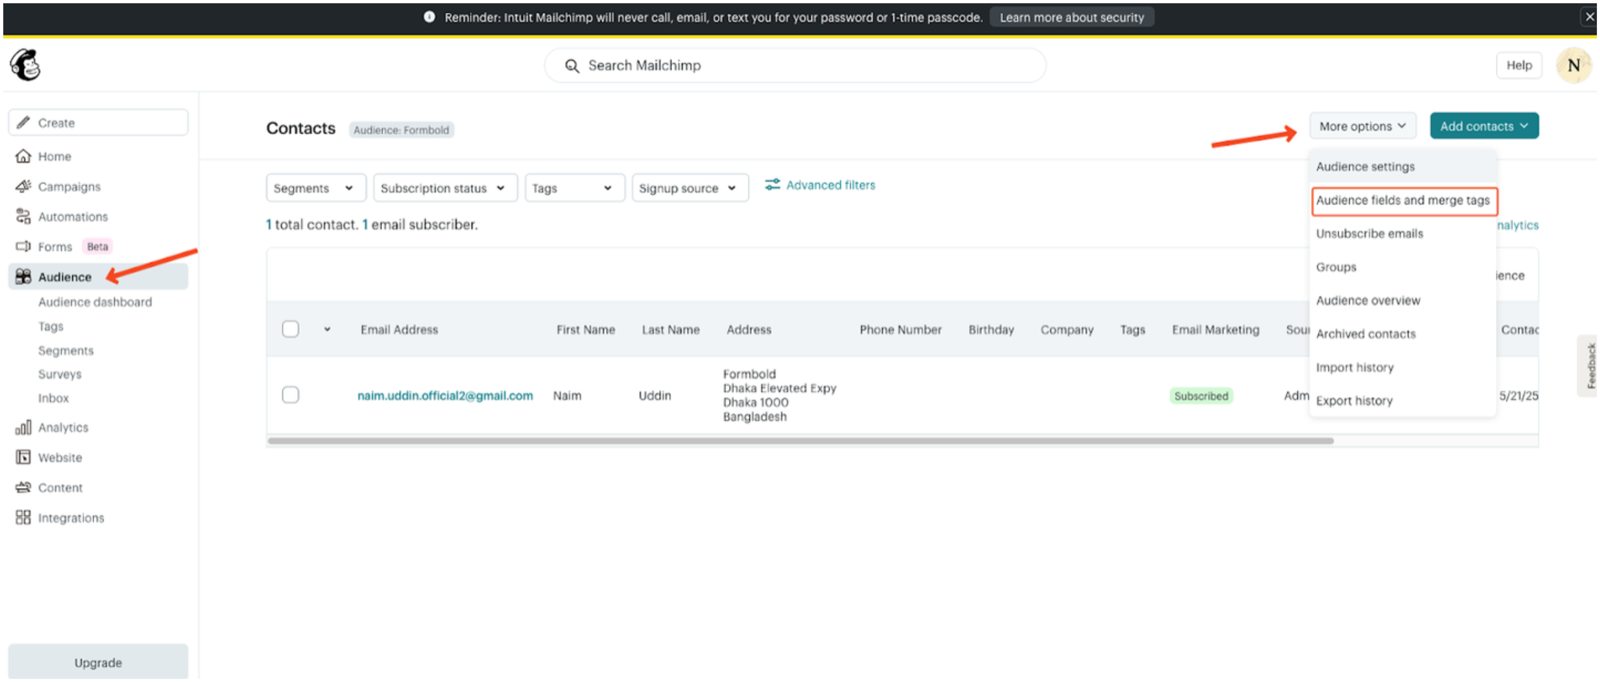Screen dimensions: 1600x682
Task: Click the Naim first name cell
Action: pos(567,396)
